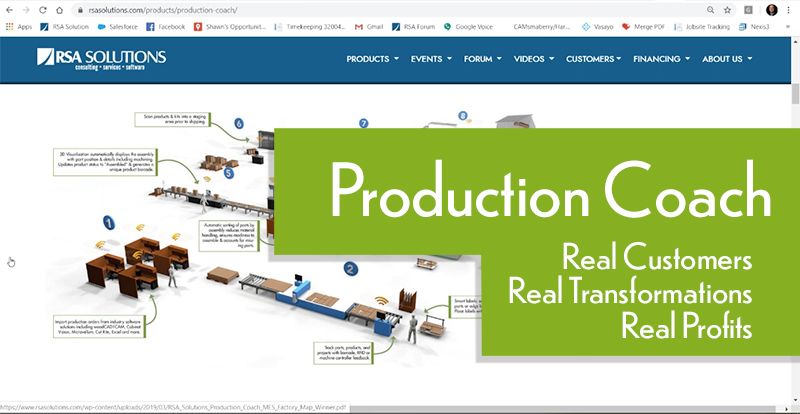The image size is (800, 414).
Task: Click the zoom magnifier icon in address bar
Action: click(710, 10)
